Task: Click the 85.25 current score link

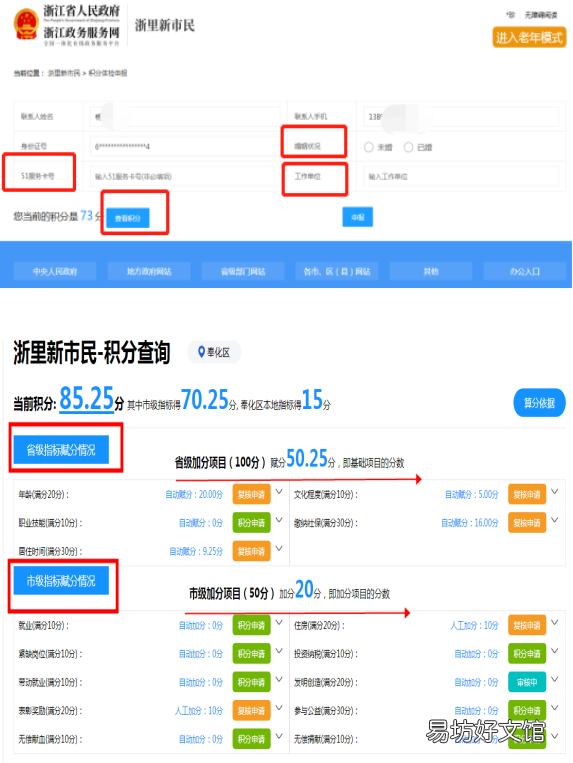Action: (86, 399)
